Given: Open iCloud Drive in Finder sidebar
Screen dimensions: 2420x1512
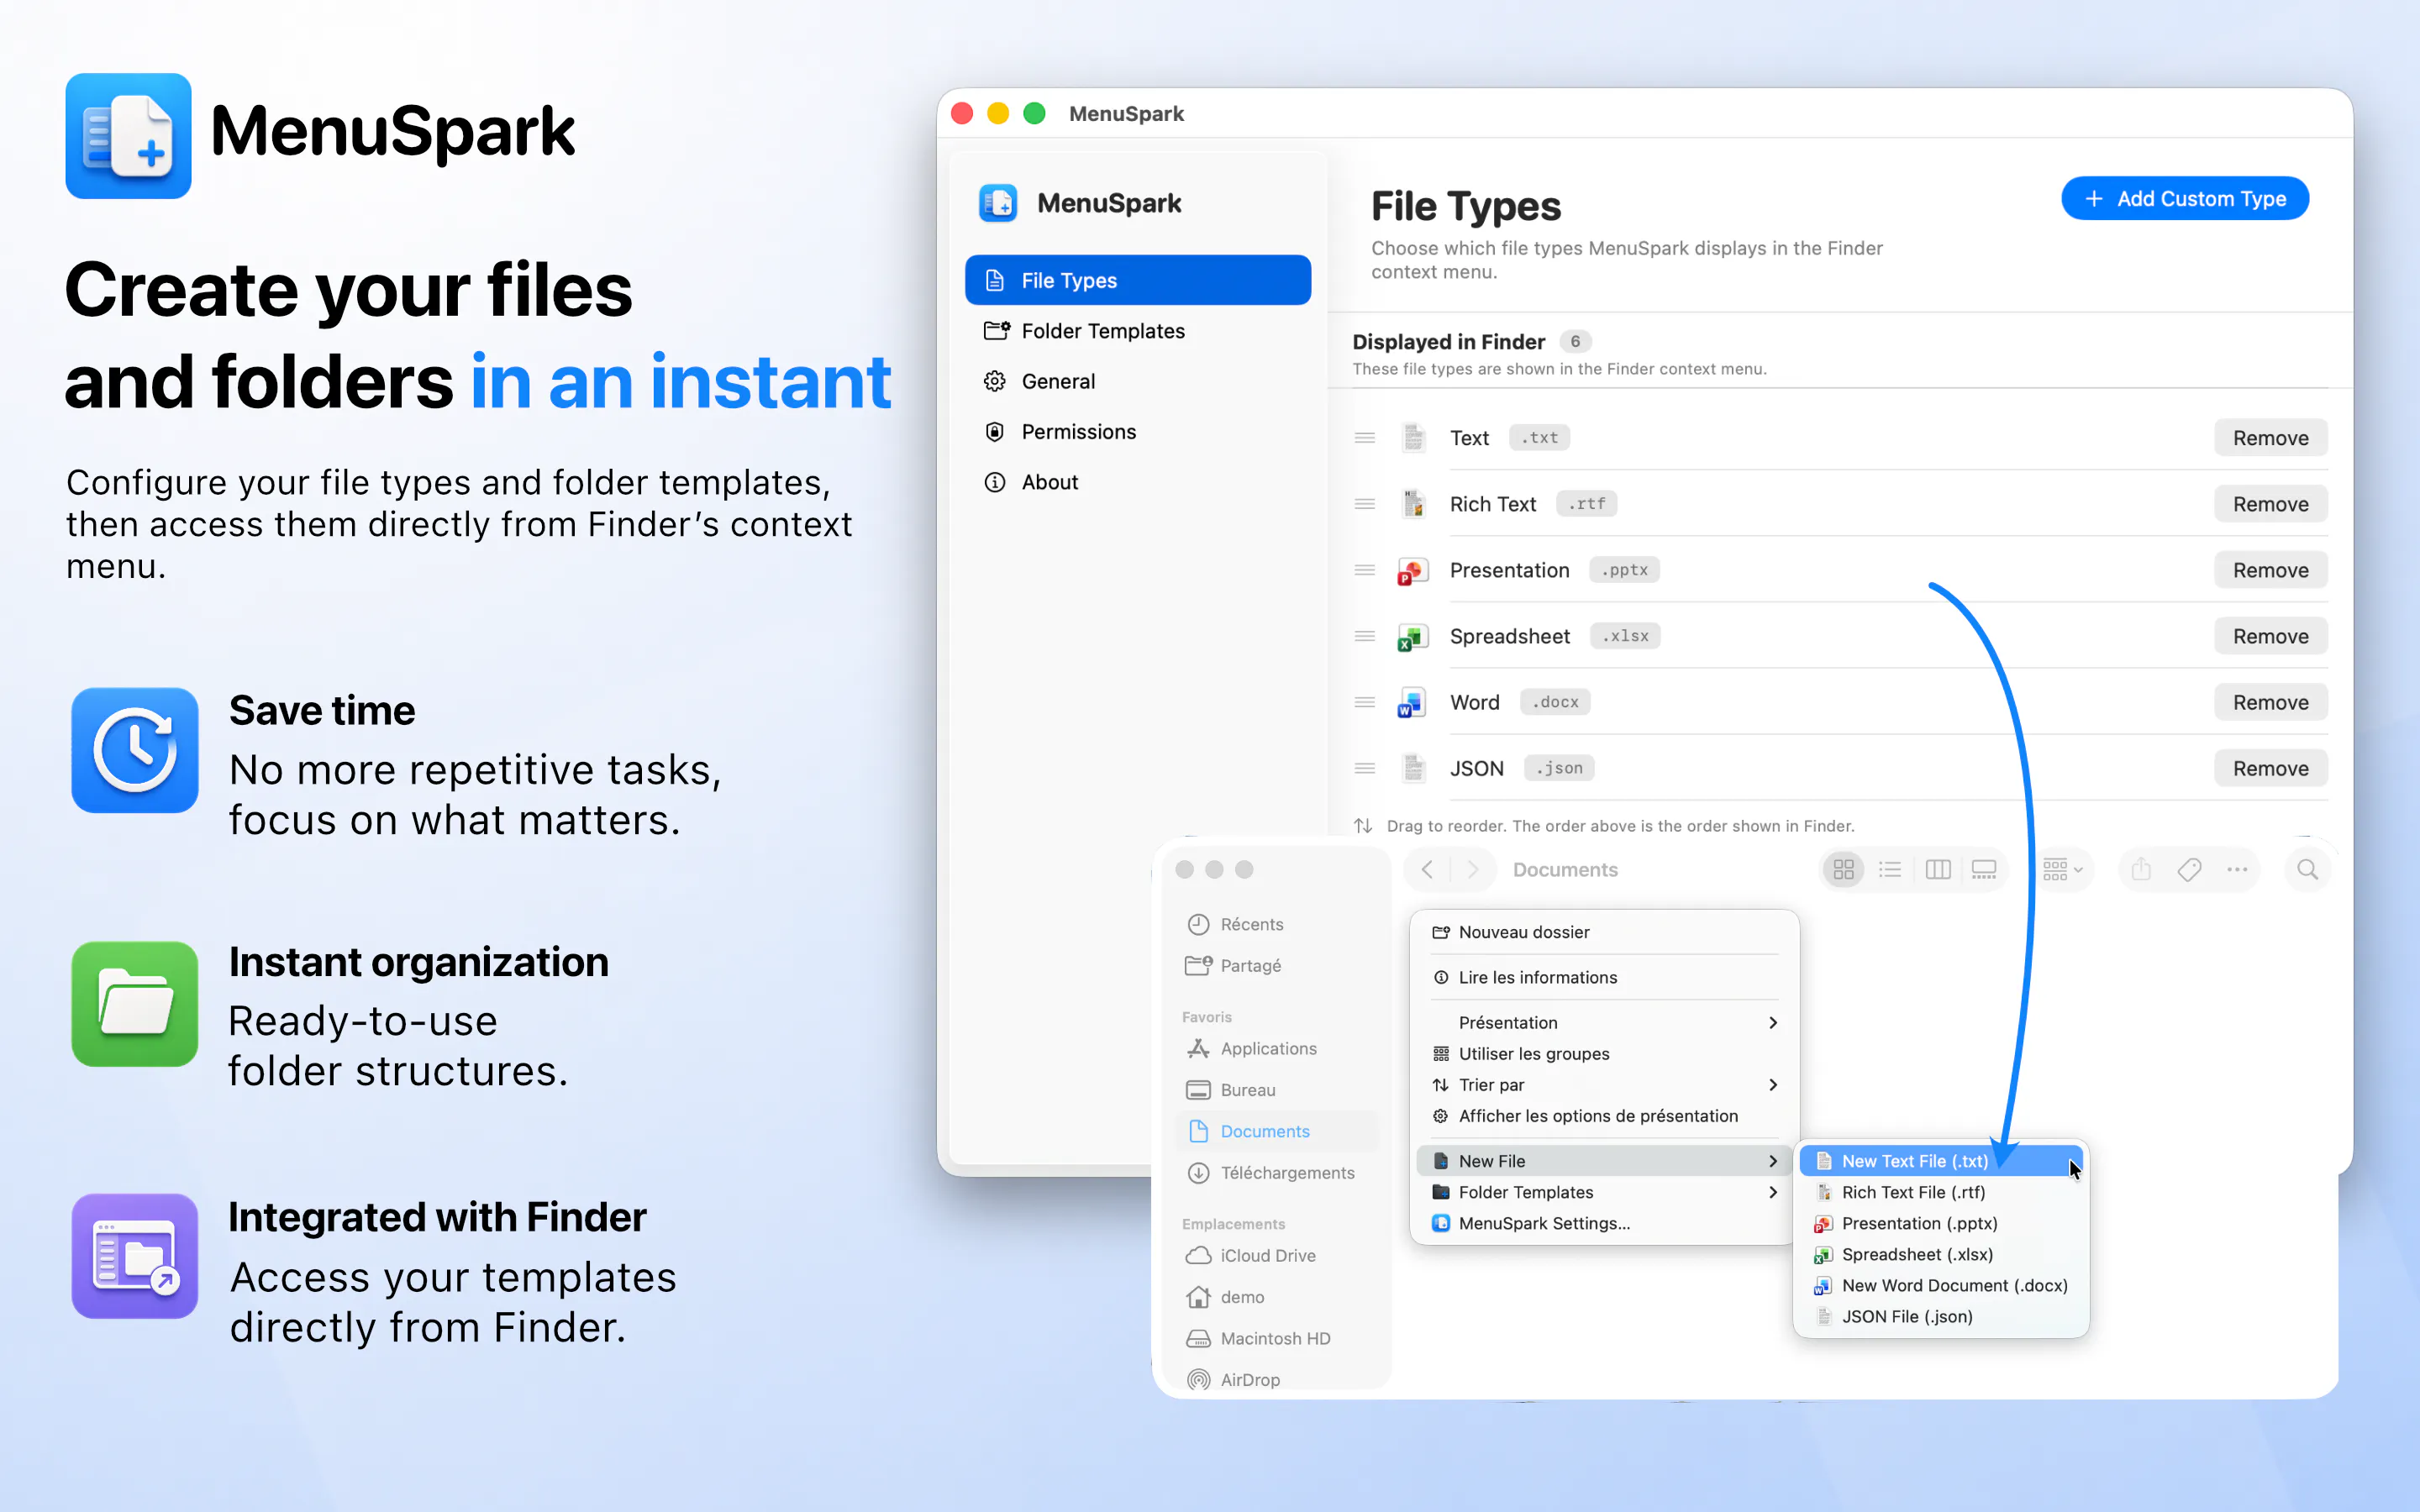Looking at the screenshot, I should (1277, 1255).
